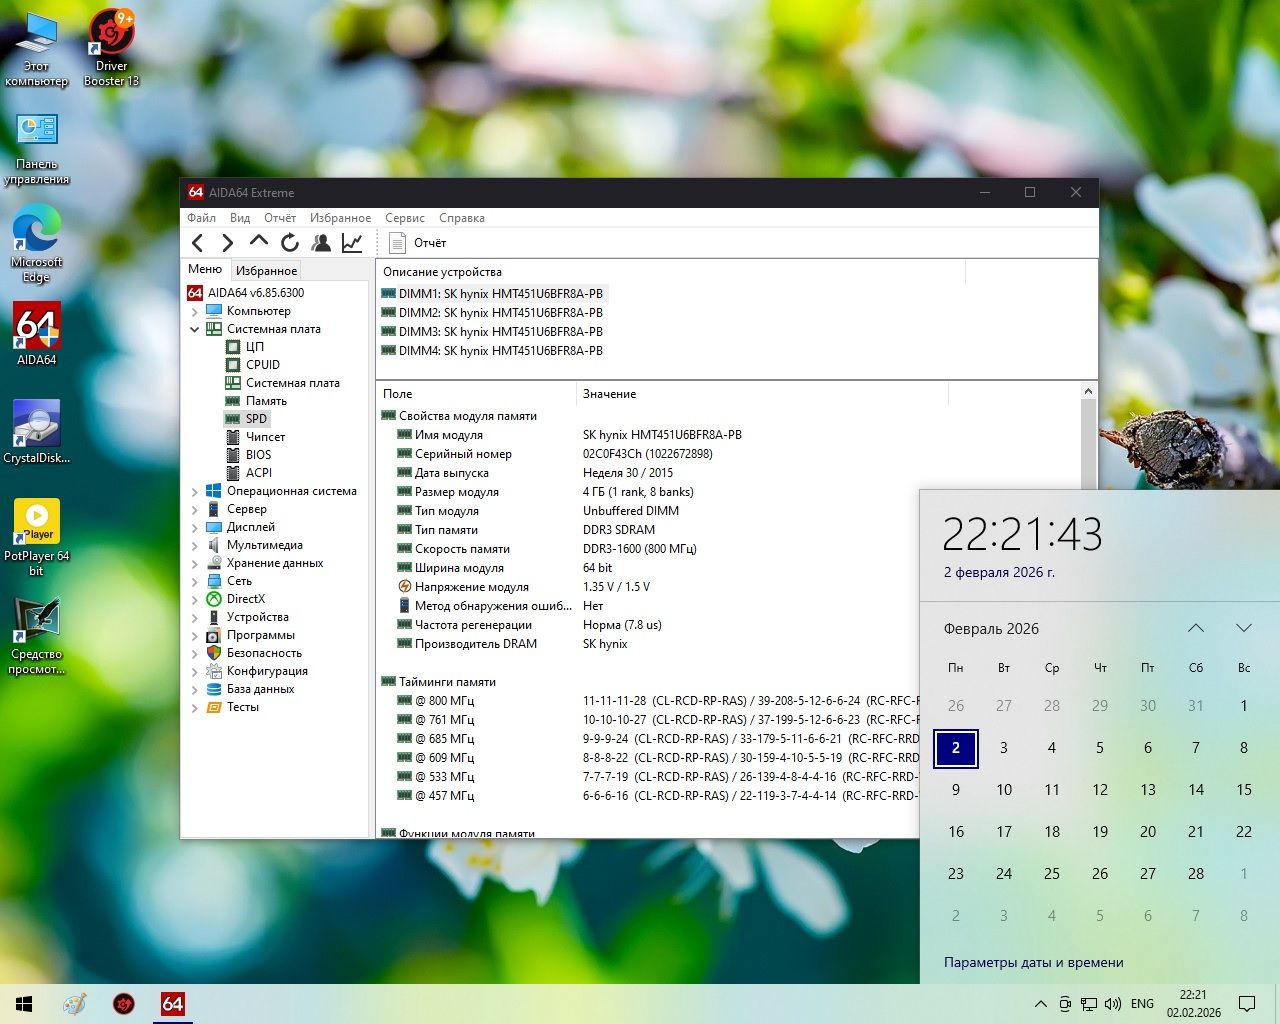Generate a report via Отчёт toolbar button
The height and width of the screenshot is (1024, 1280).
click(x=418, y=243)
